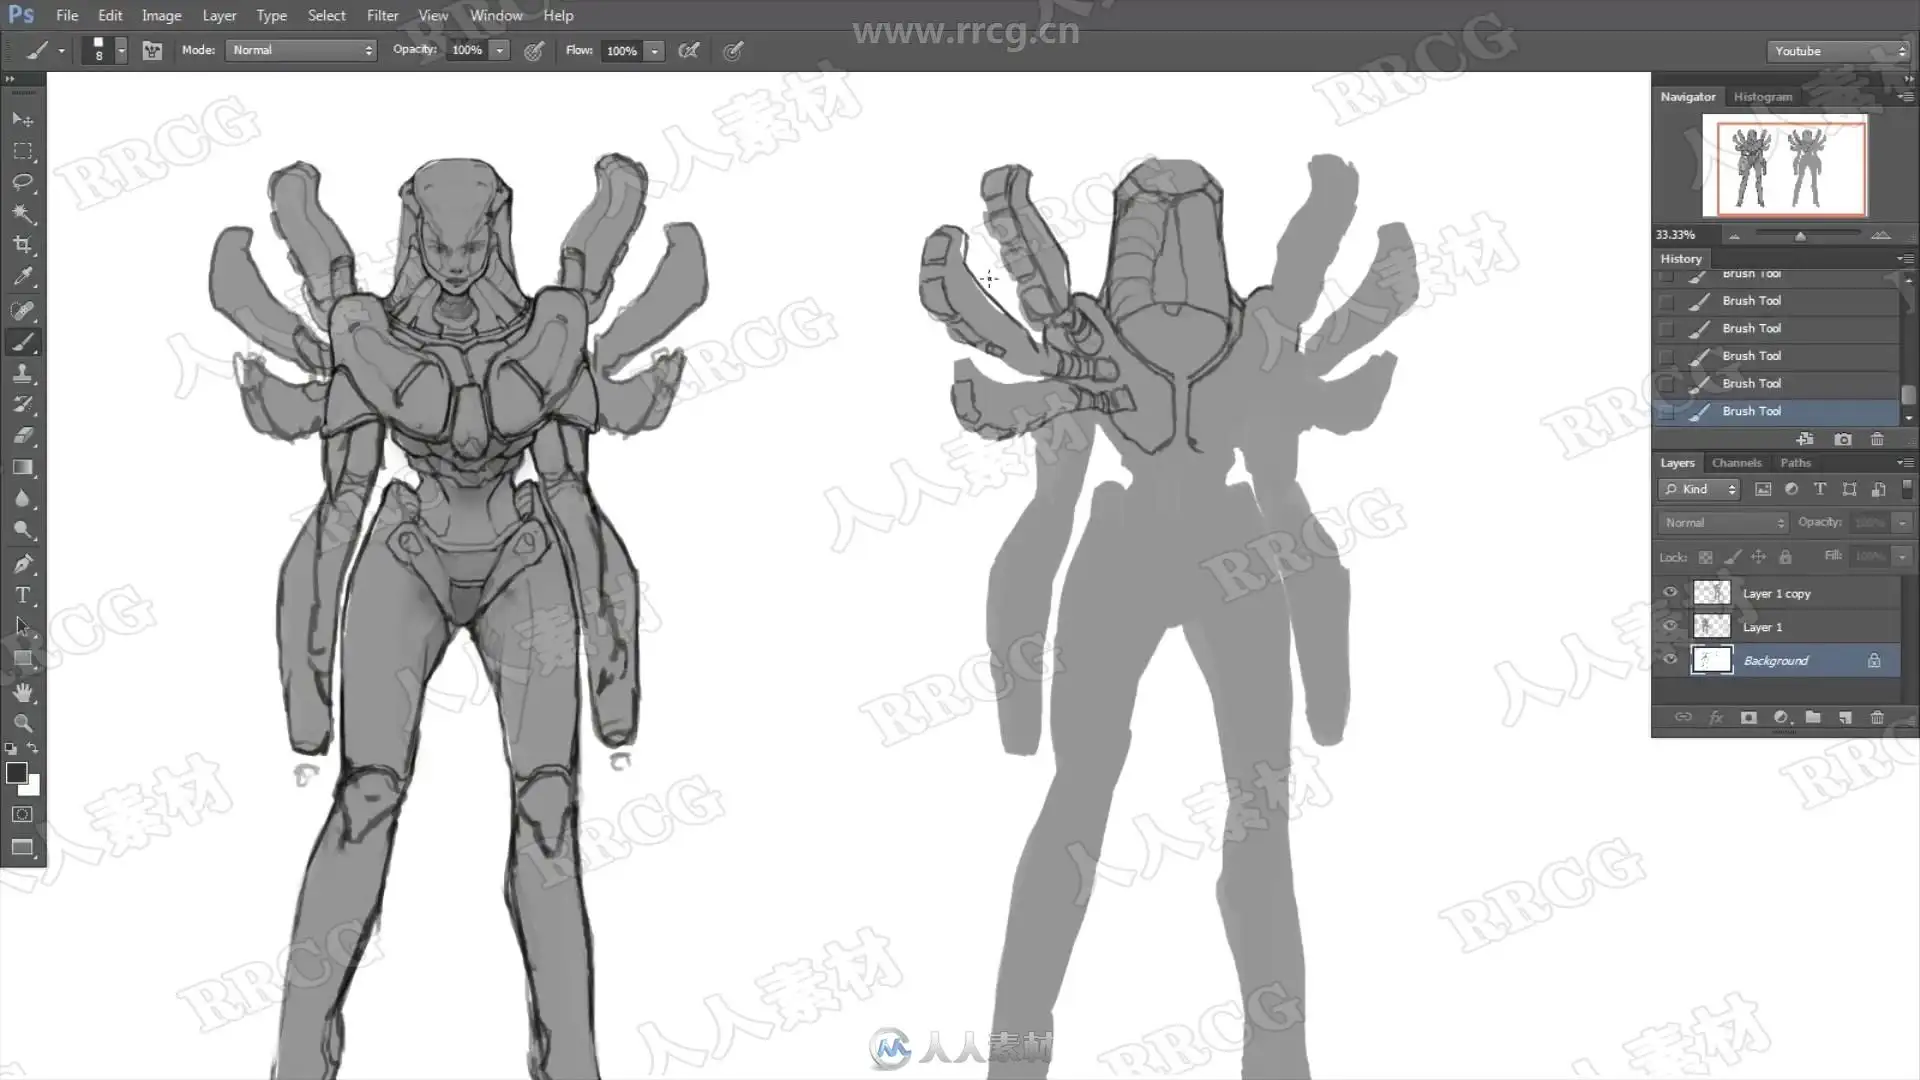1920x1080 pixels.
Task: Expand the Kind layer filter dropdown
Action: pyautogui.click(x=1700, y=489)
